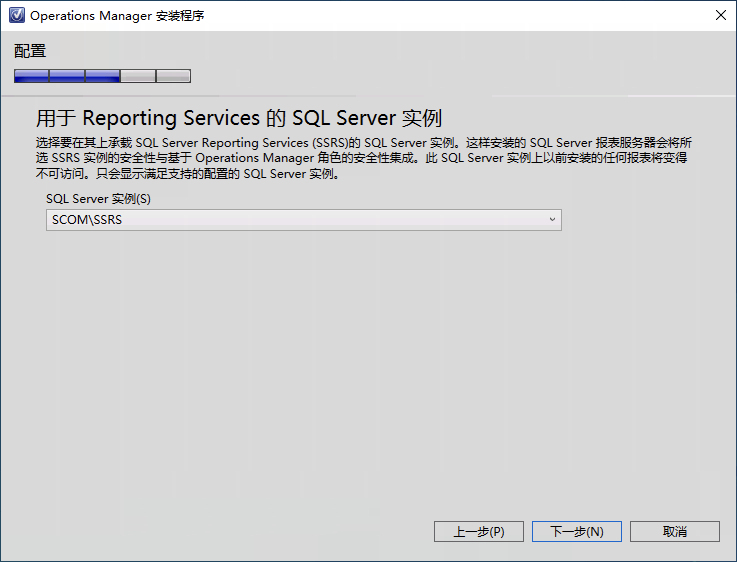The height and width of the screenshot is (562, 737).
Task: Click the 配置 heading text
Action: 30,51
